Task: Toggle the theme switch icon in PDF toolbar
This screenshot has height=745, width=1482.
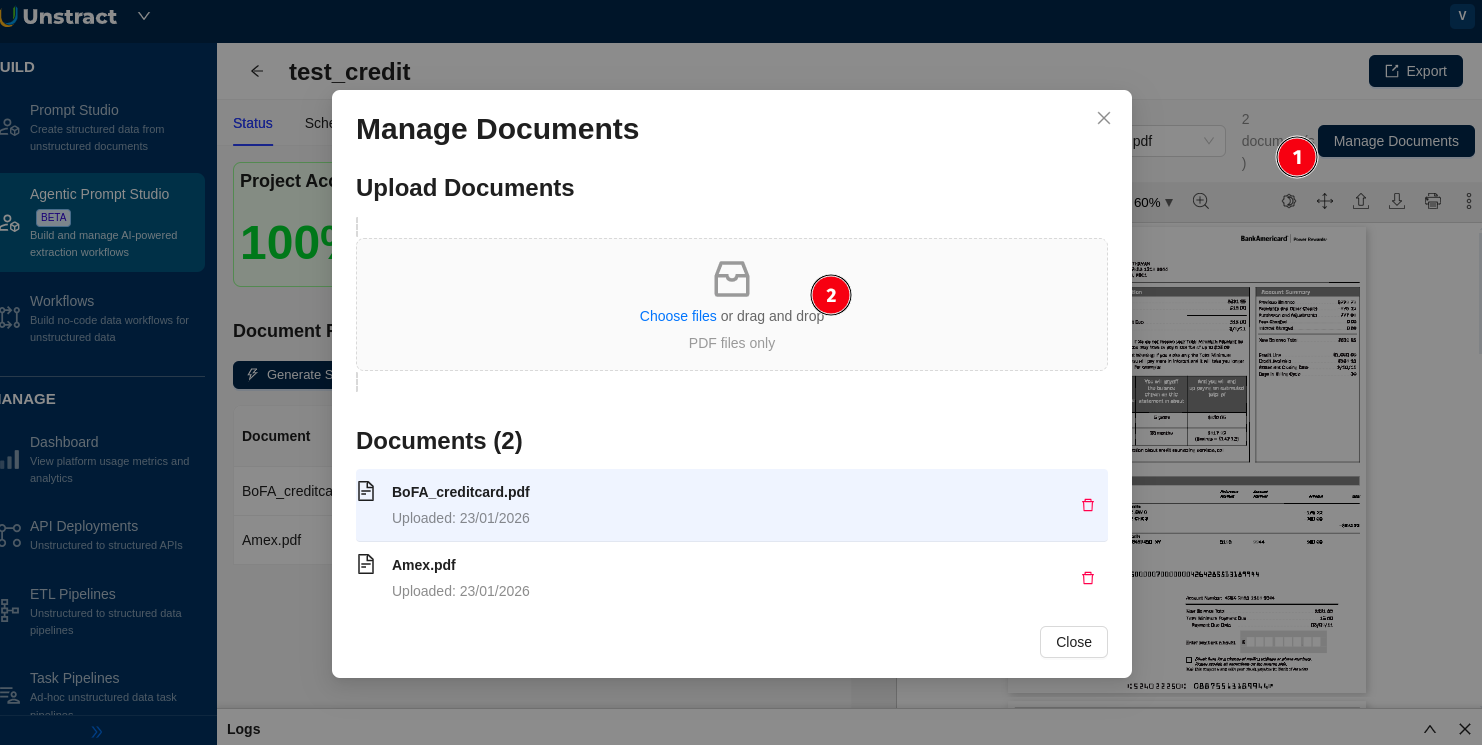Action: pos(1289,201)
